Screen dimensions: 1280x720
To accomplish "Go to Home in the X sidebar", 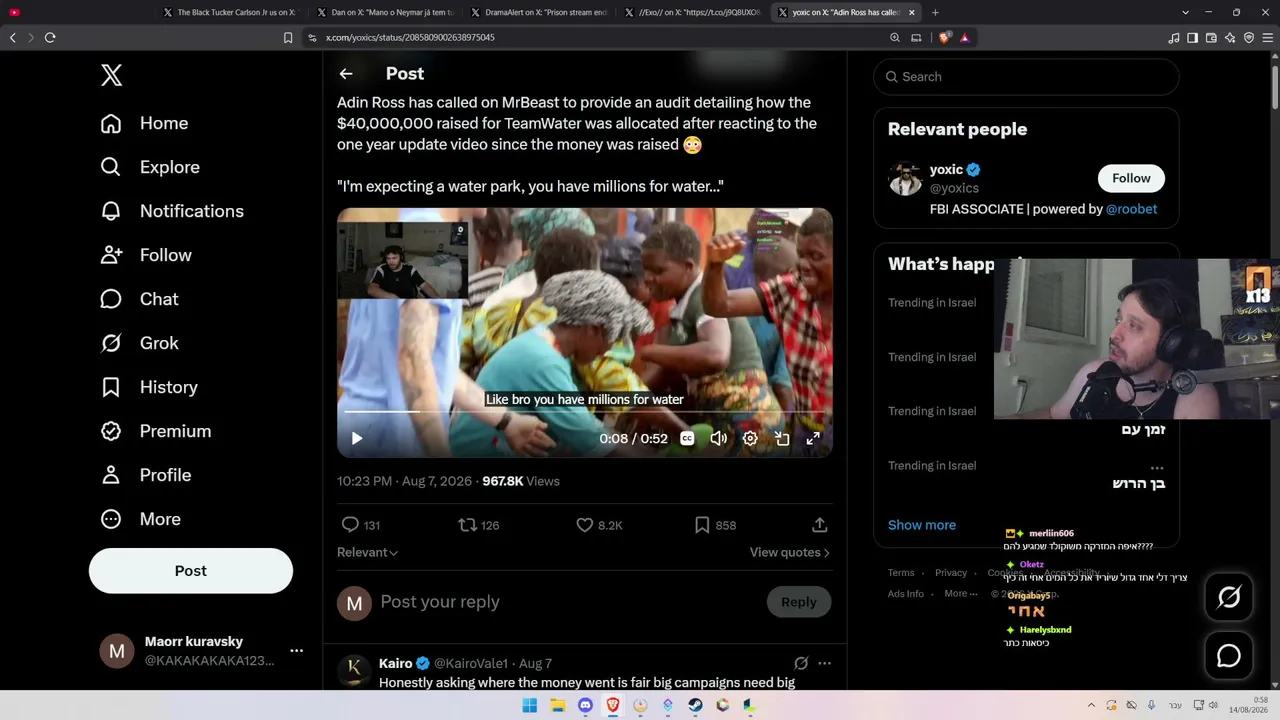I will click(x=144, y=123).
